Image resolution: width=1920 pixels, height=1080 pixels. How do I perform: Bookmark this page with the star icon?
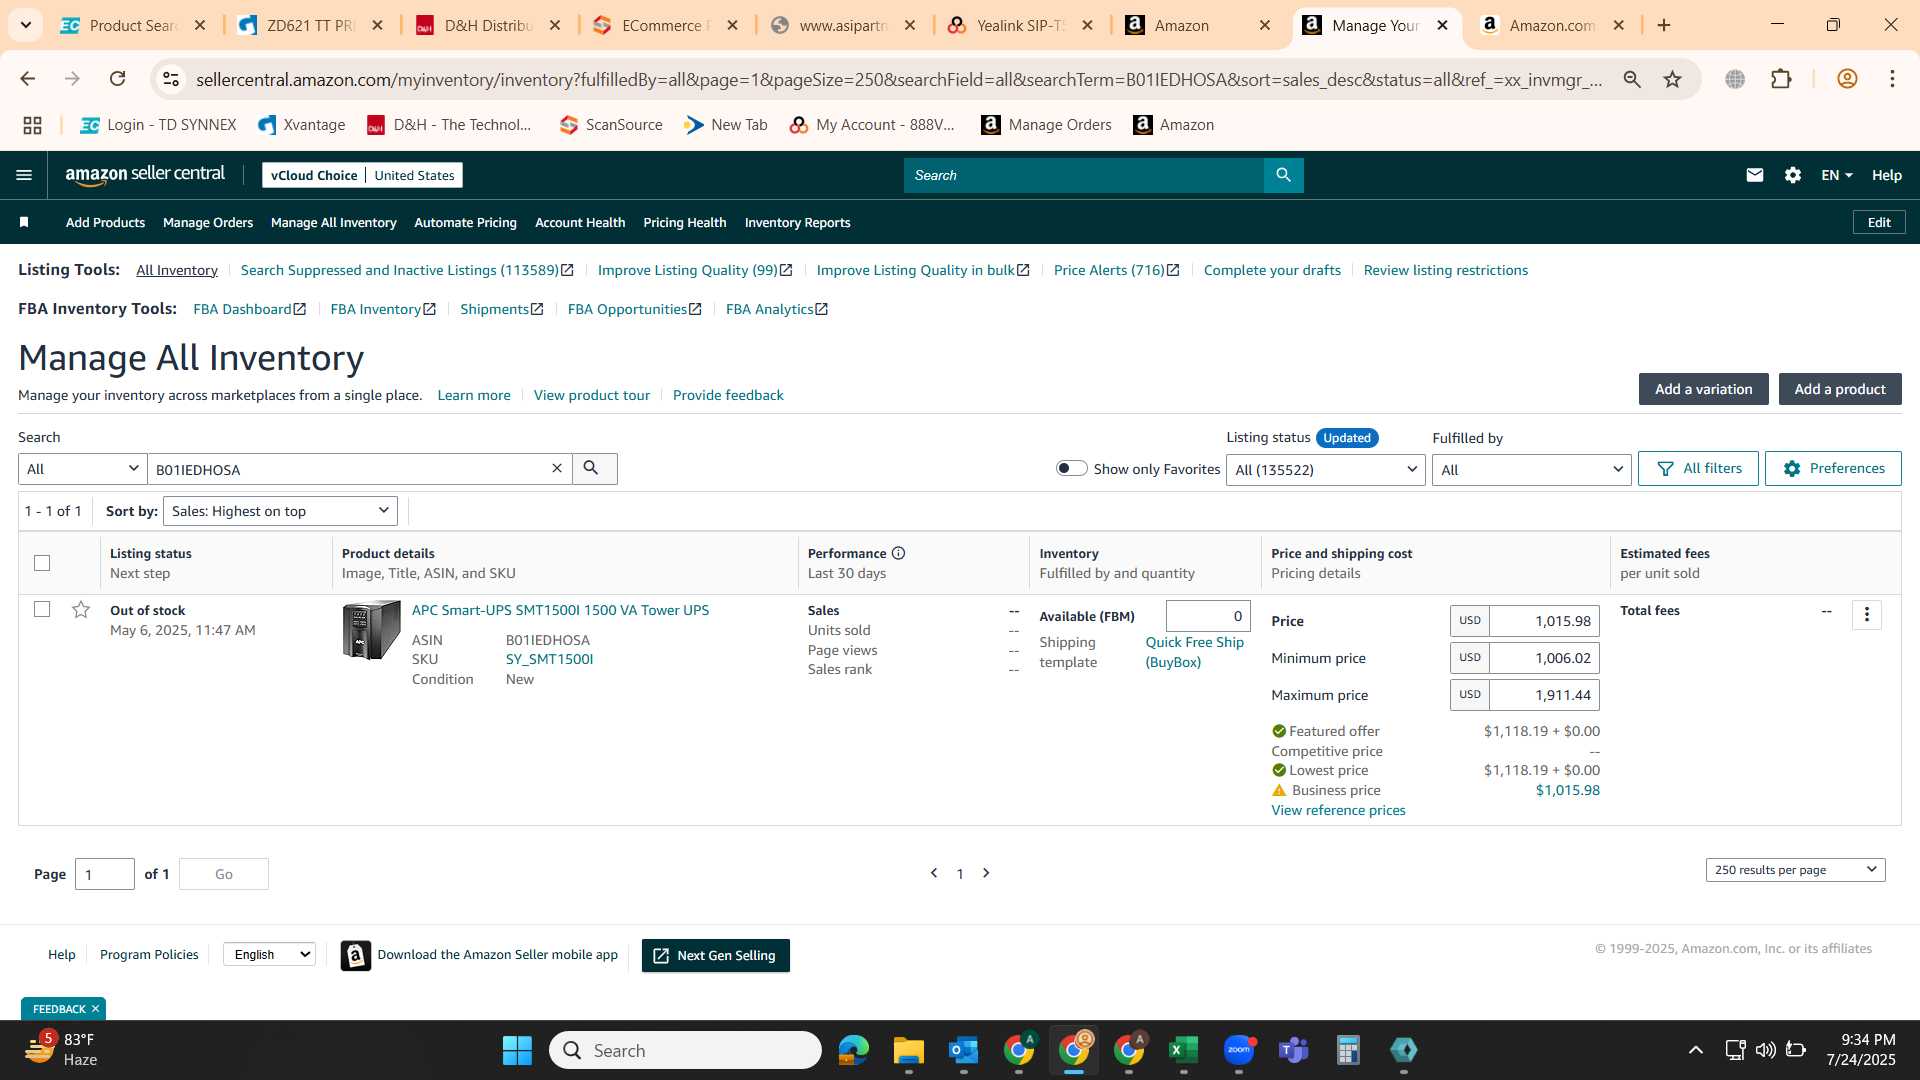pos(1672,79)
